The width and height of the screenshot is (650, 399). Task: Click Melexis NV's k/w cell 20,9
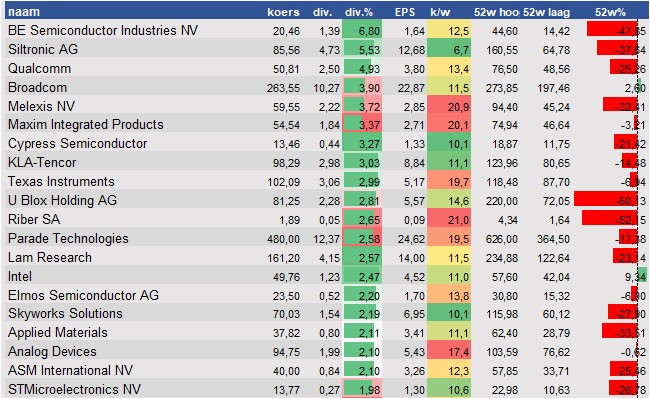click(x=449, y=105)
